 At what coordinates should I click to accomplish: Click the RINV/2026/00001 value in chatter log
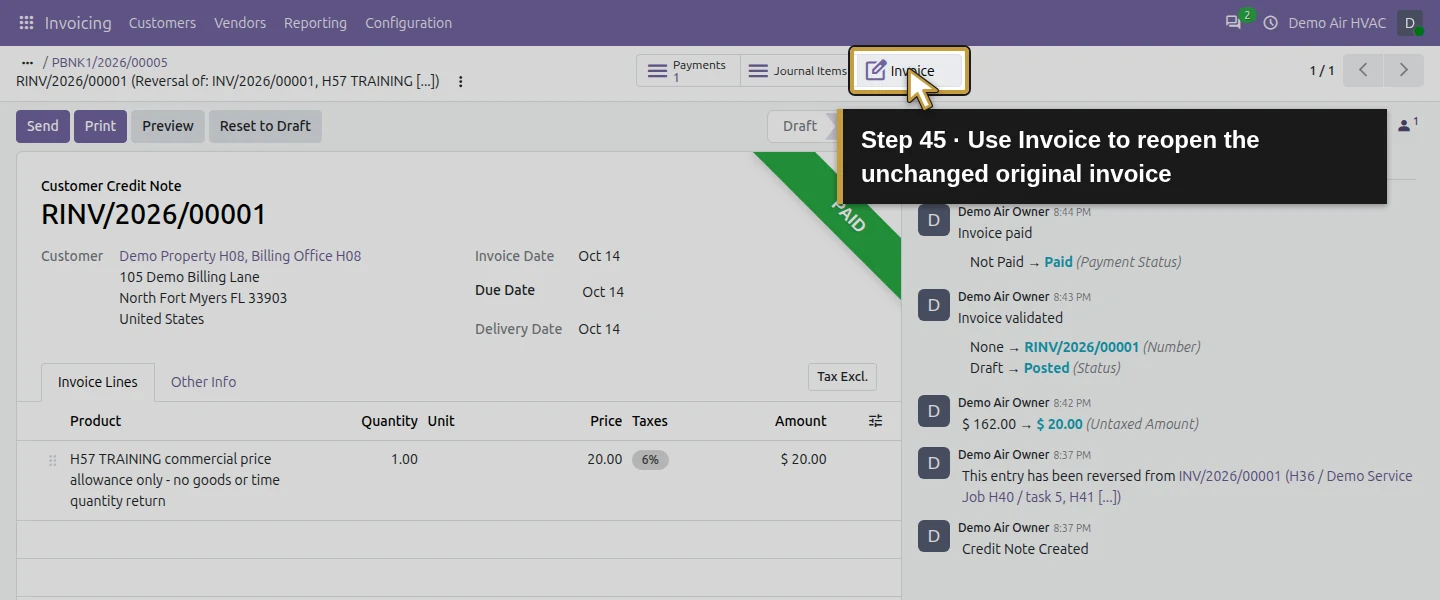coord(1081,347)
